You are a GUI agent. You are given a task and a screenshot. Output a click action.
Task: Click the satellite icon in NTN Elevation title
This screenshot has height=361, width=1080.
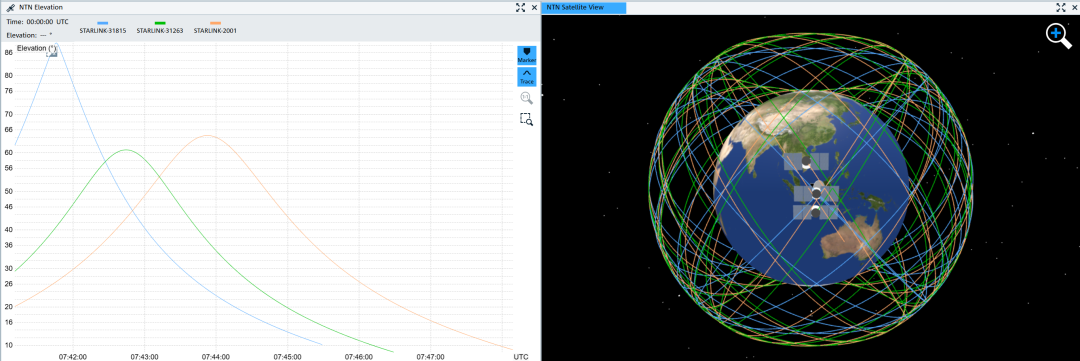click(x=10, y=8)
